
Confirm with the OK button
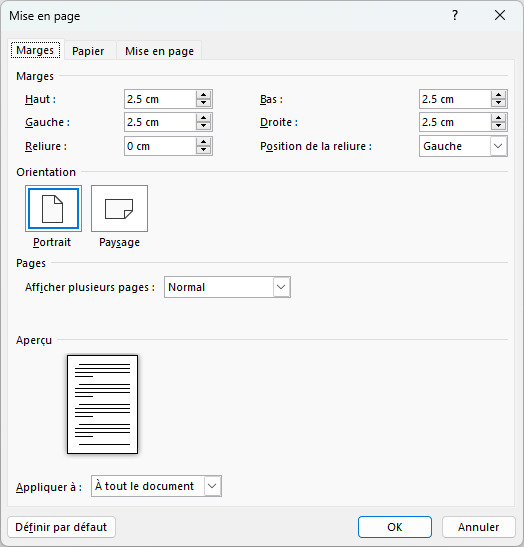click(395, 527)
